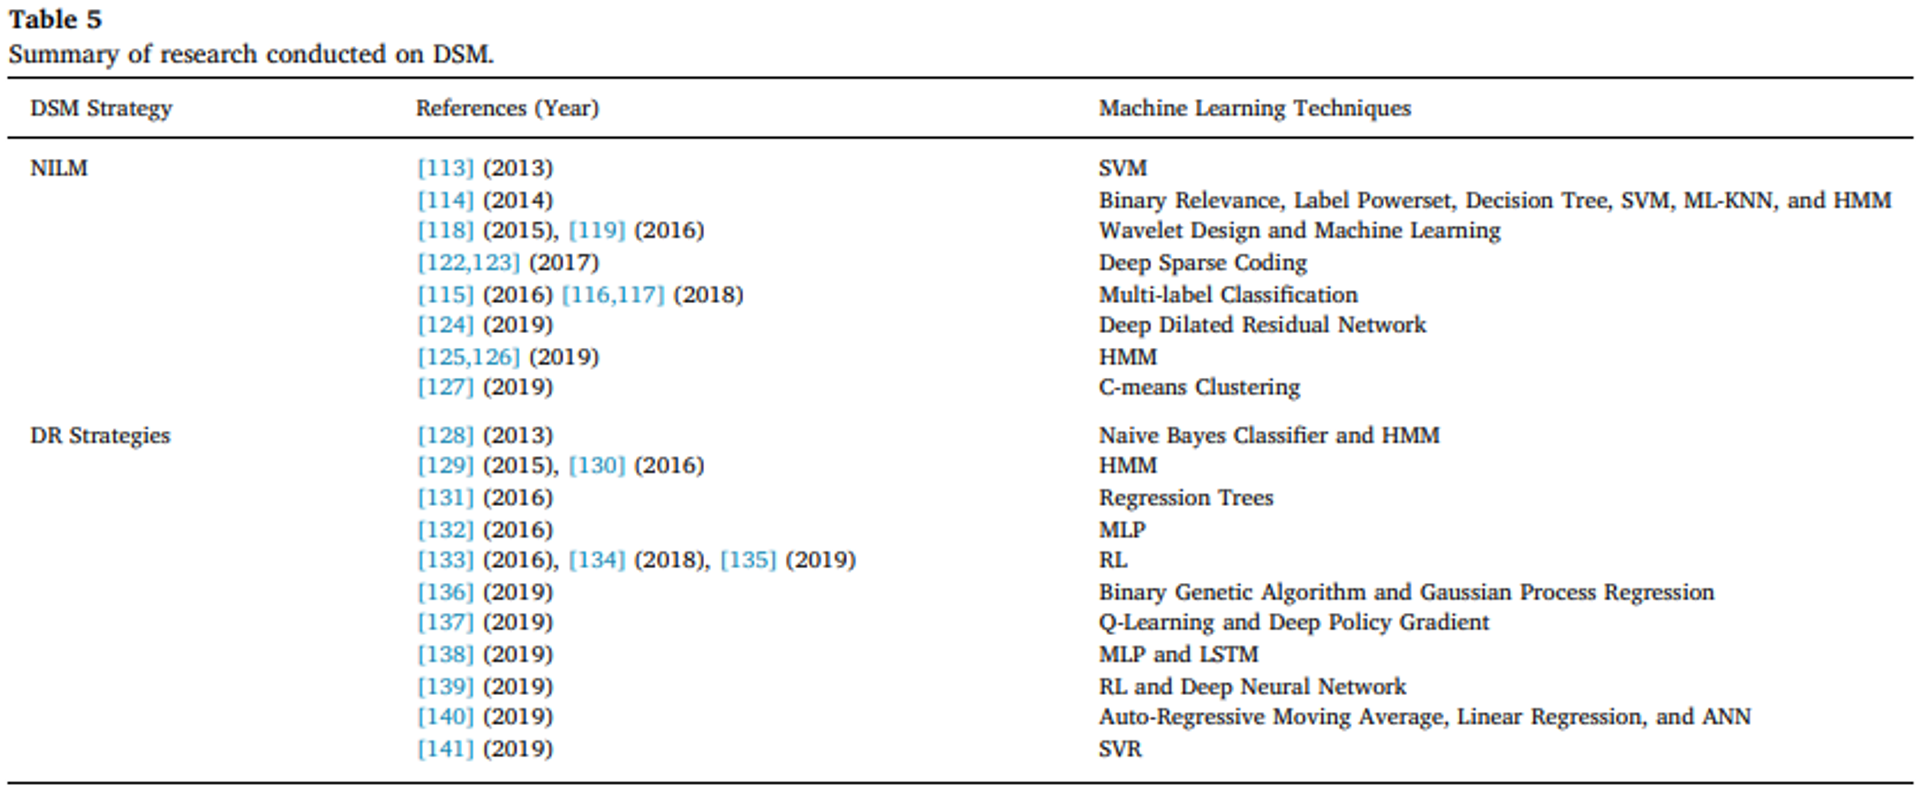Follow reference [131] for Regression Trees
1920x793 pixels.
(x=445, y=497)
